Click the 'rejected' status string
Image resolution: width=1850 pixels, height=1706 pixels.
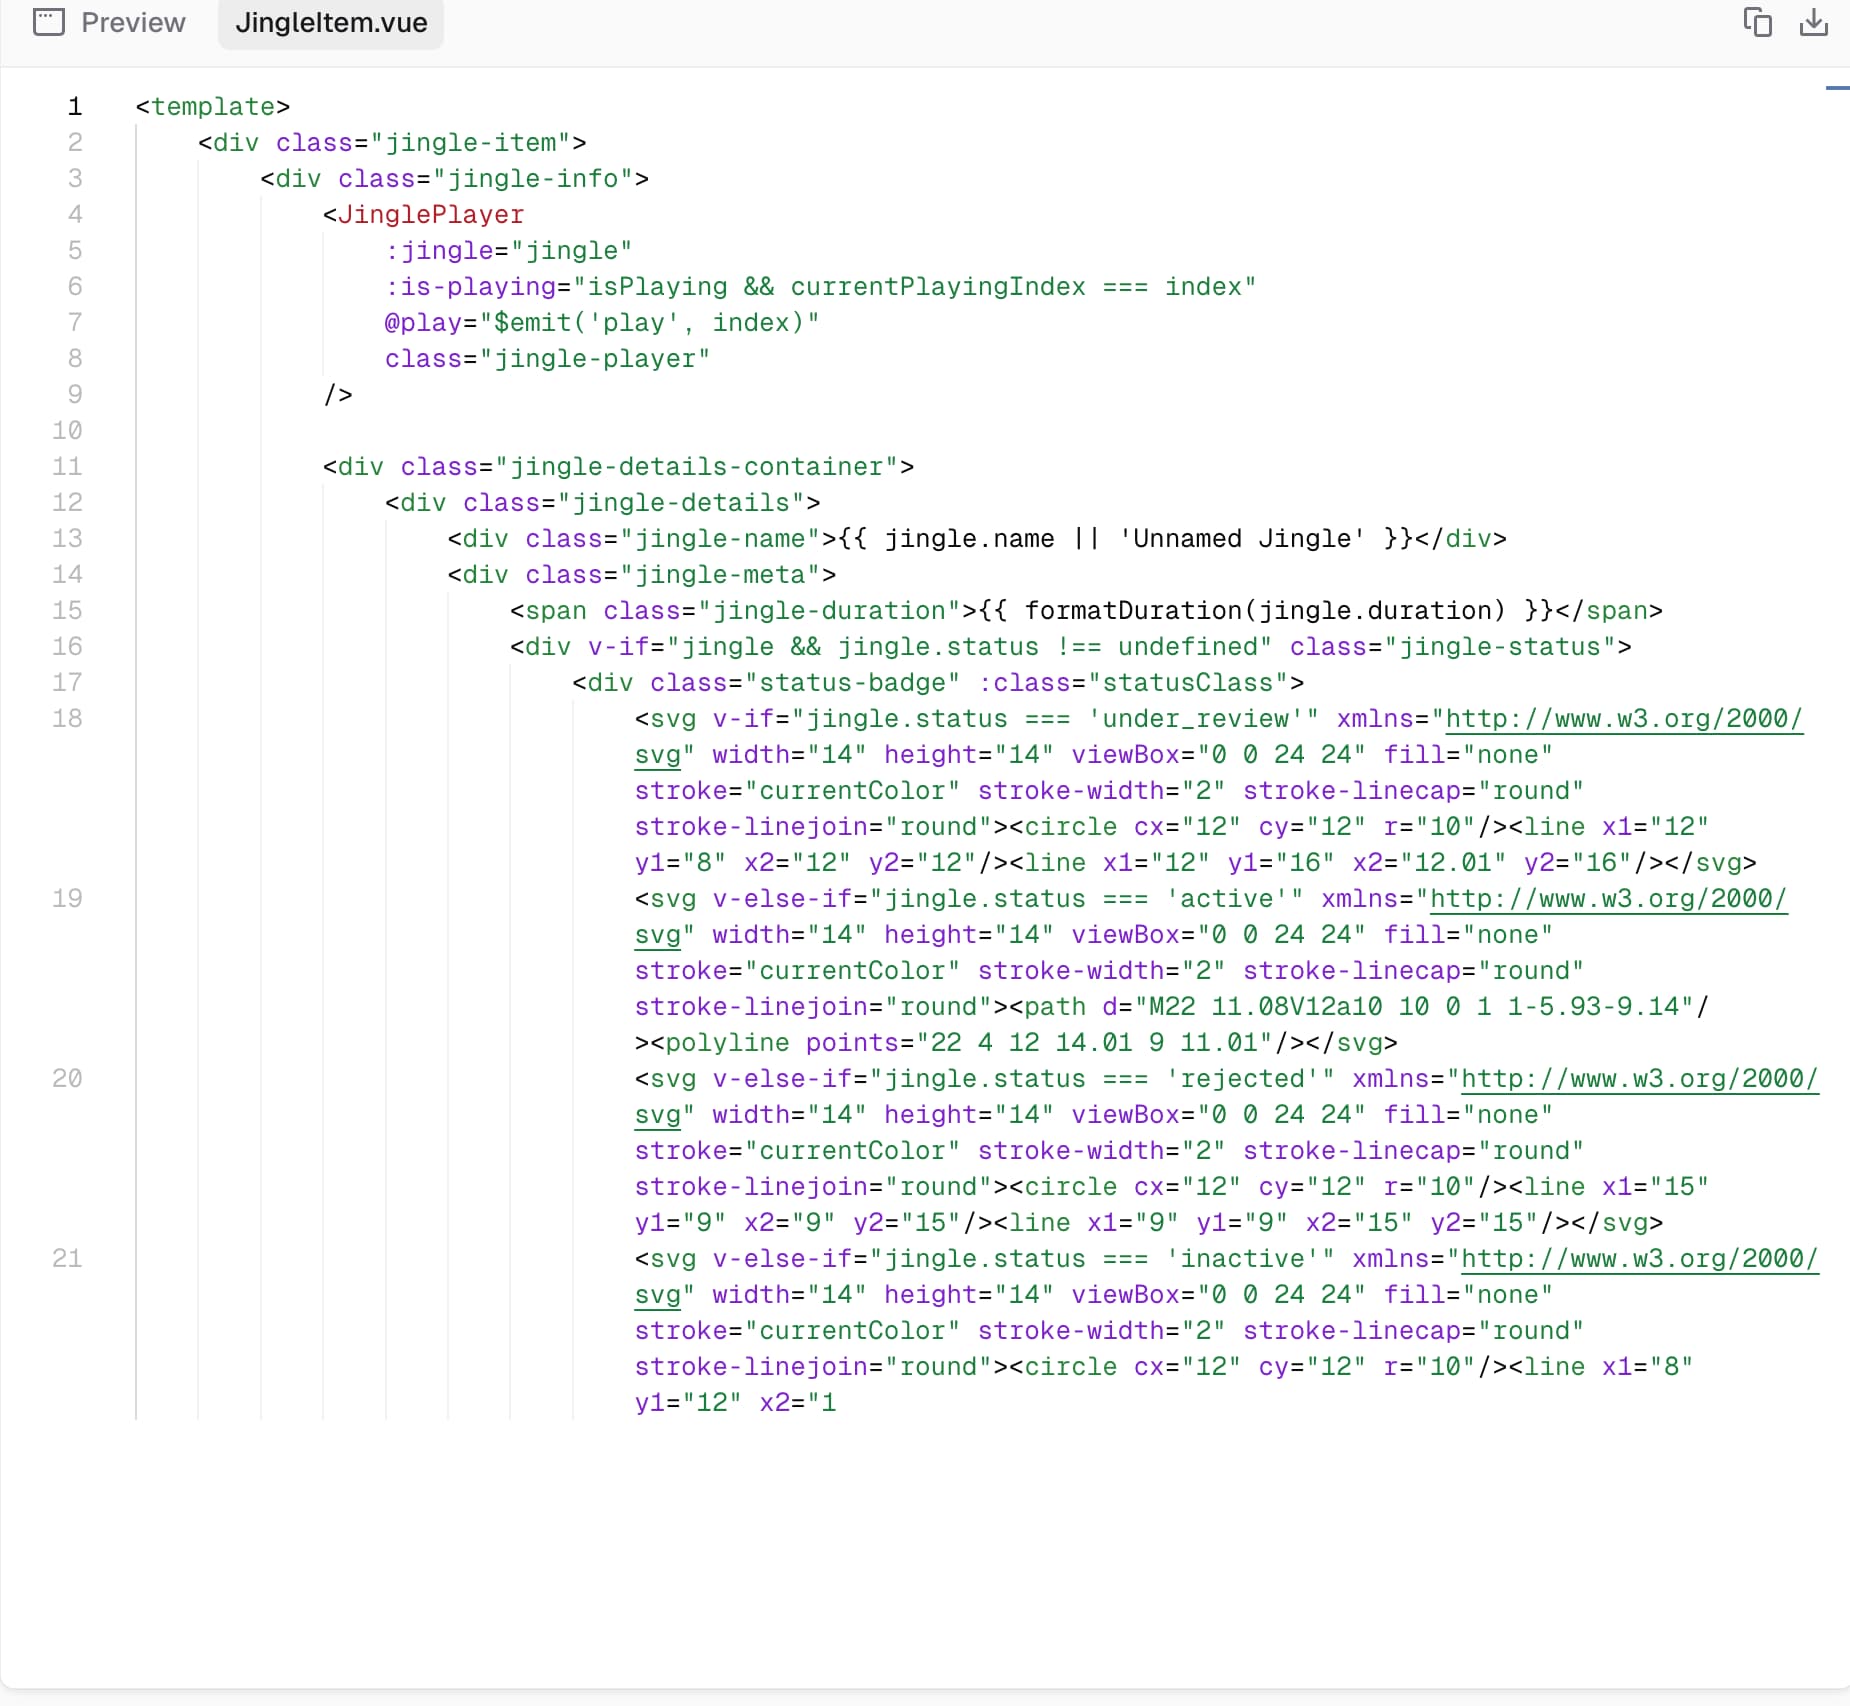[x=1243, y=1079]
